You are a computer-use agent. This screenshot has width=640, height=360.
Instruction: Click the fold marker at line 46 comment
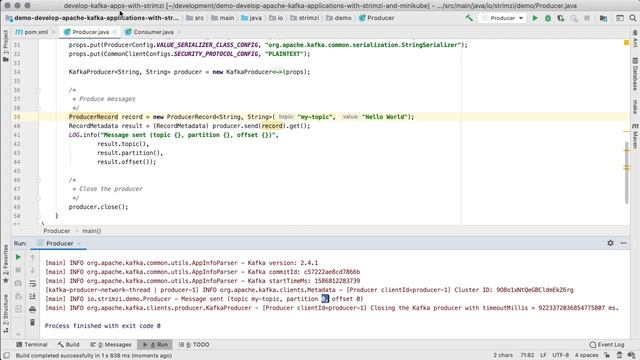[x=38, y=180]
